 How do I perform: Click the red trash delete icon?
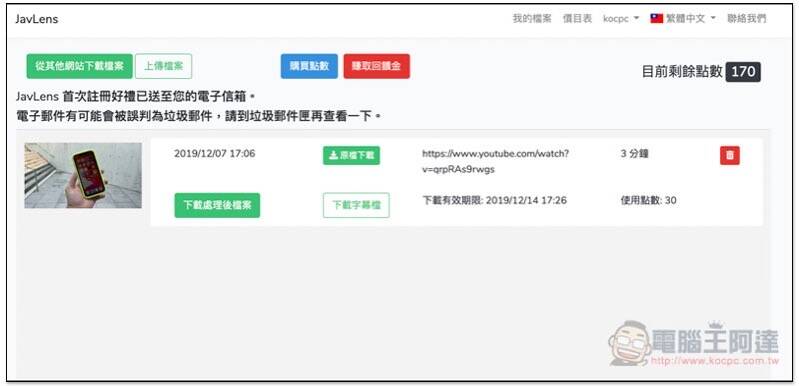click(x=730, y=155)
